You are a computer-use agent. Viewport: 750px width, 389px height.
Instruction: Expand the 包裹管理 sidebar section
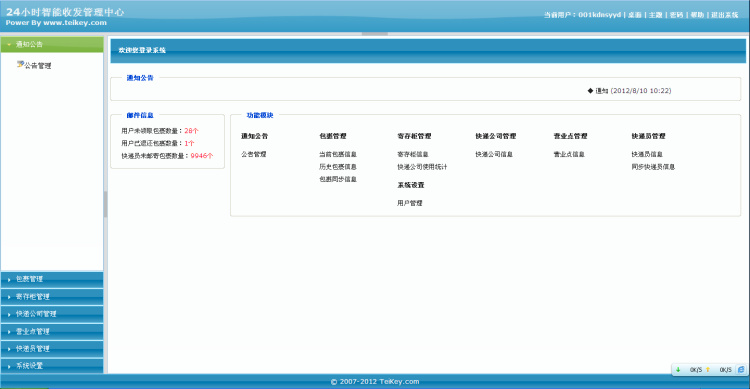[x=52, y=279]
